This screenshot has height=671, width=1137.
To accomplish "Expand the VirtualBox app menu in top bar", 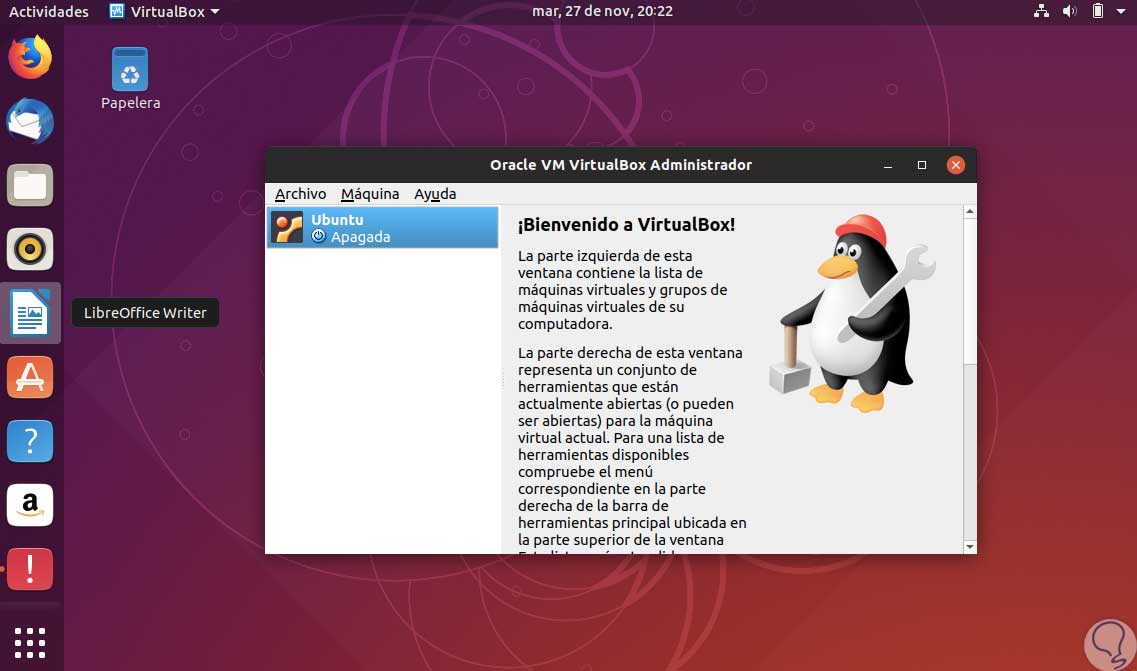I will coord(165,11).
